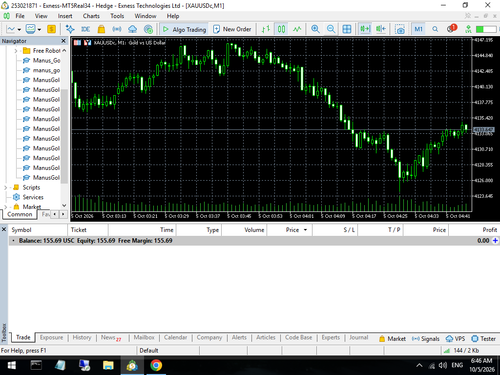Expand the Free Robot folder
This screenshot has height=375, width=500.
pos(16,51)
